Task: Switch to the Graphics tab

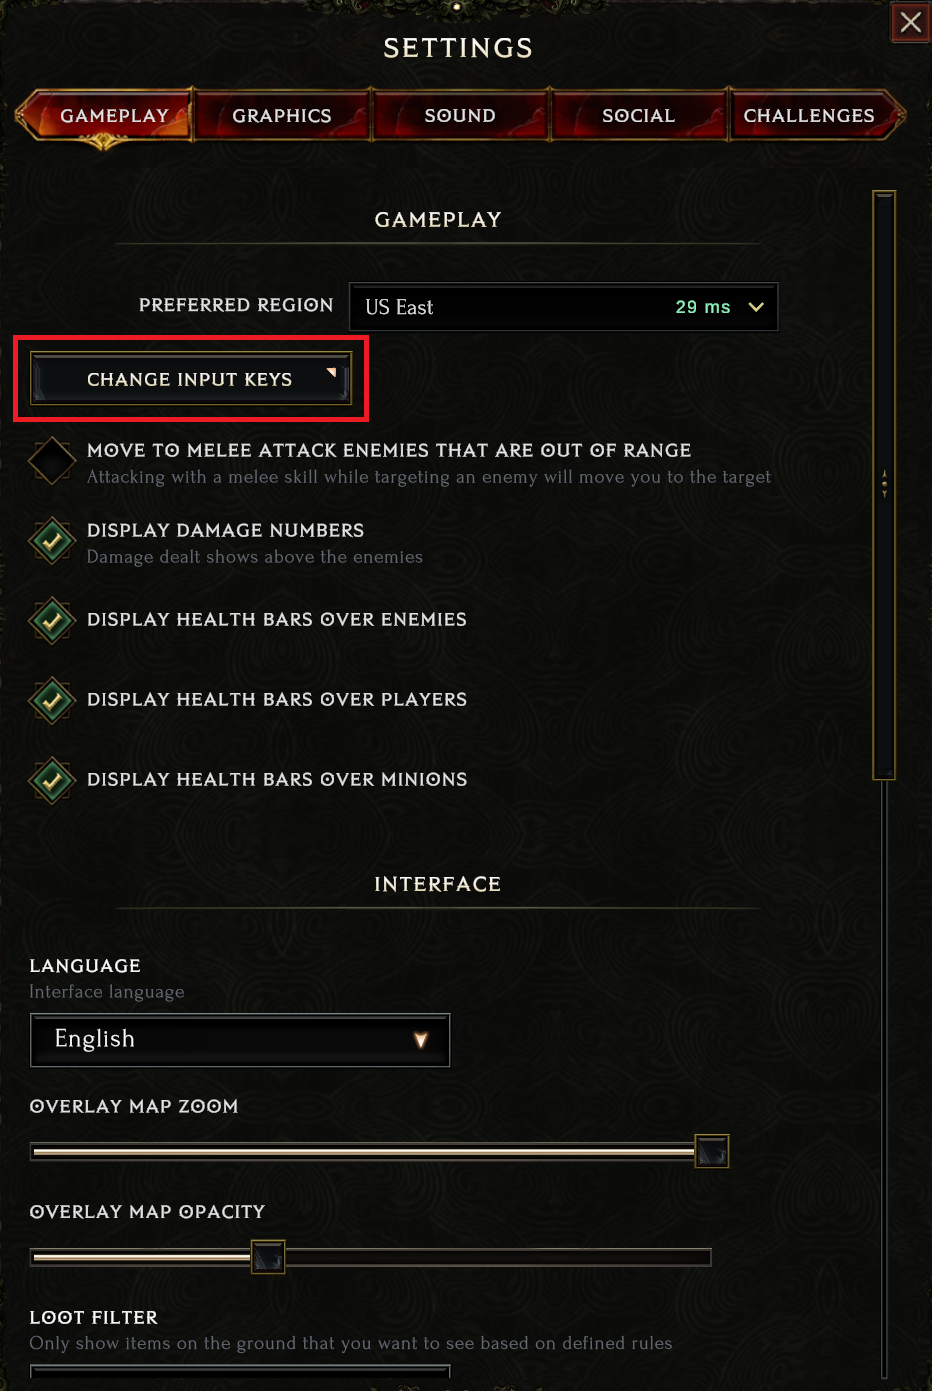Action: pos(282,116)
